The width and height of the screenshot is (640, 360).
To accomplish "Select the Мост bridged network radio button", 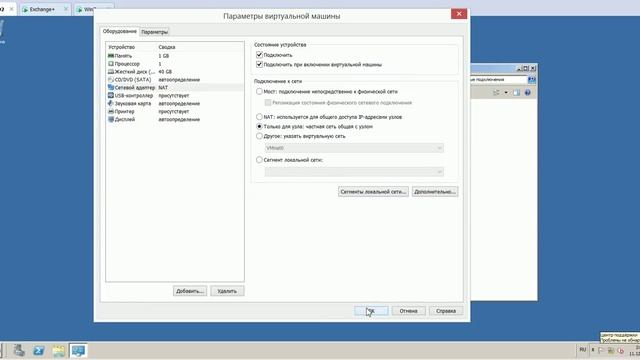I will (259, 91).
